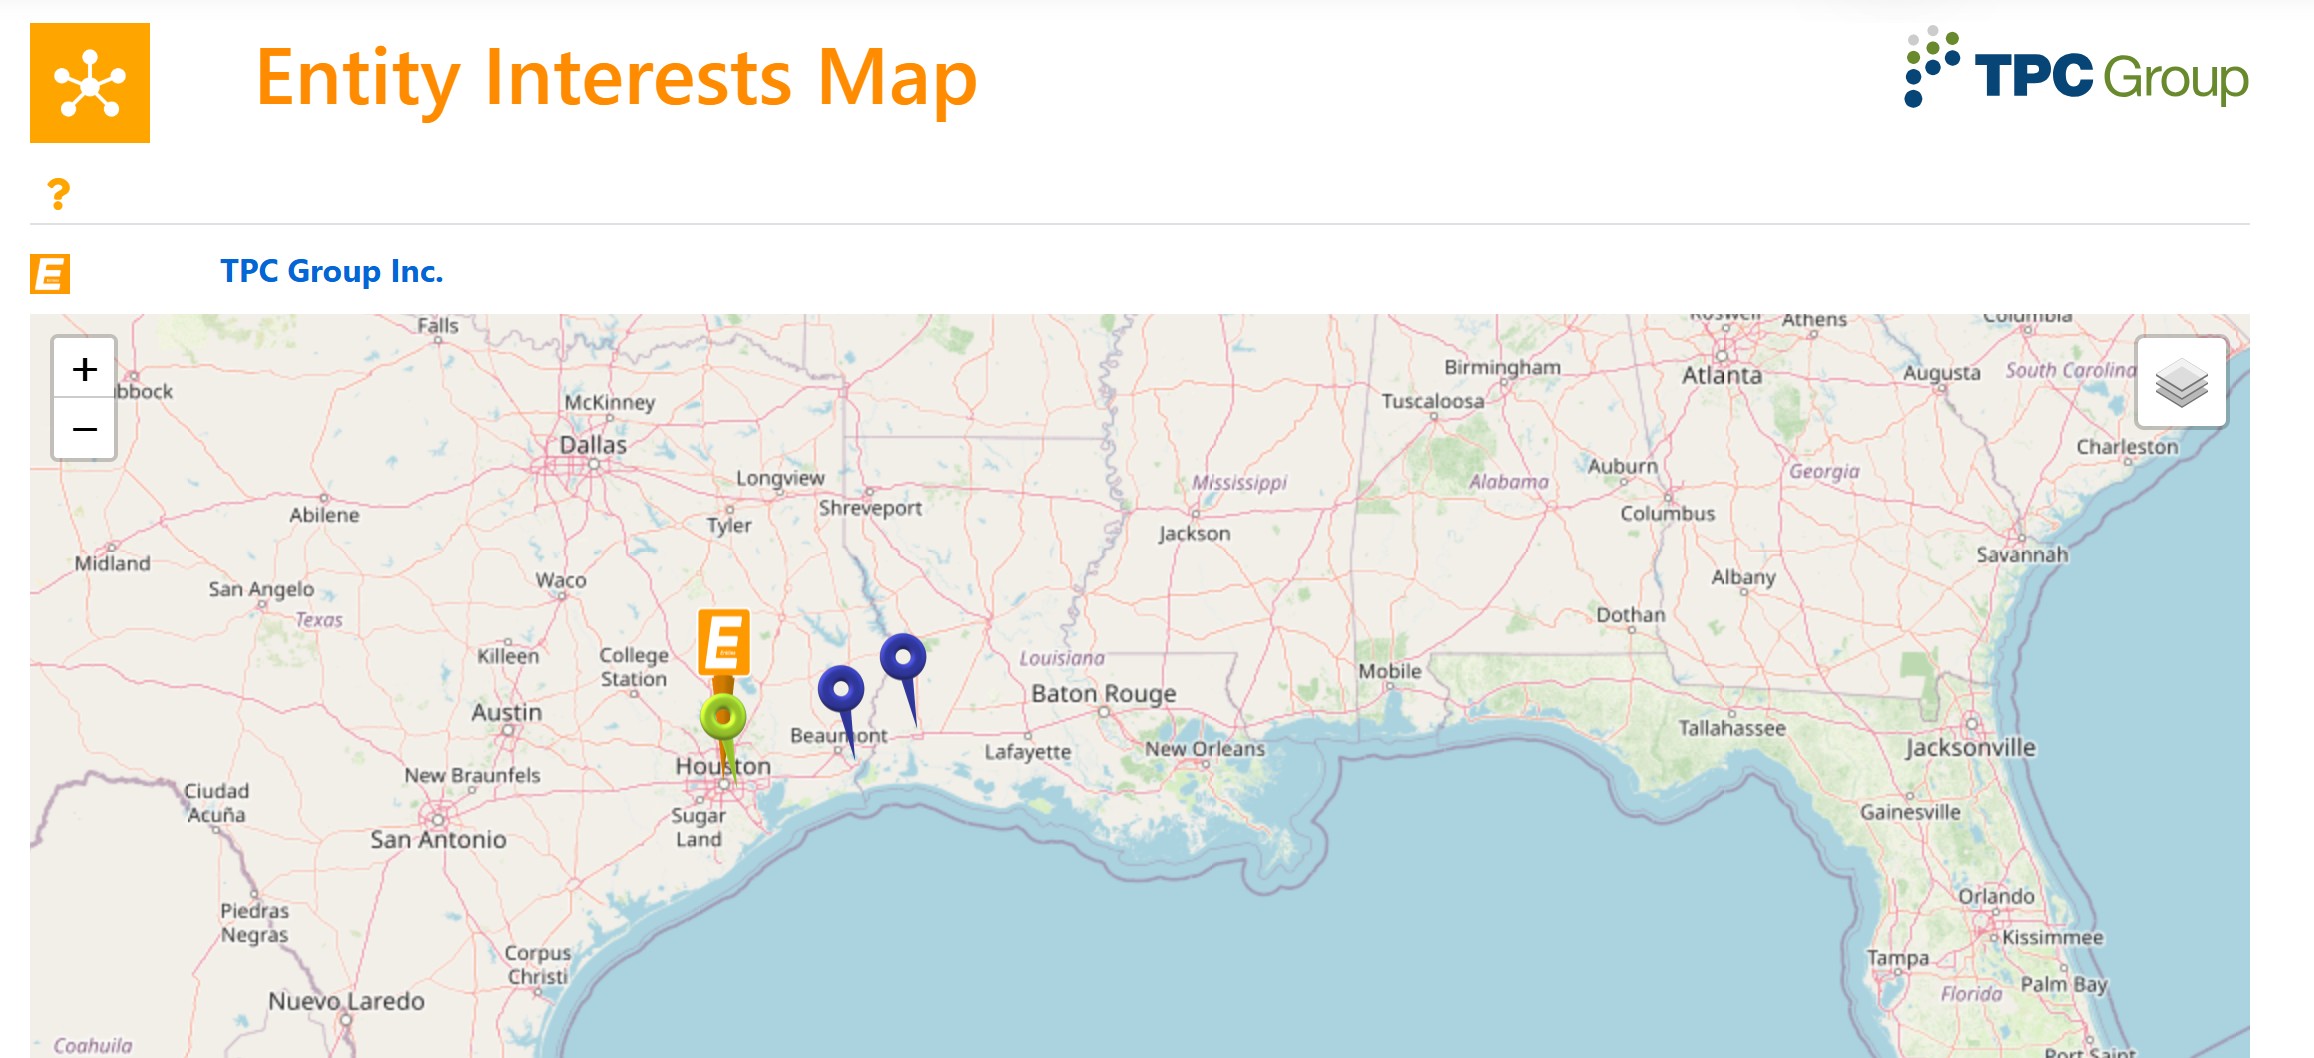Viewport: 2314px width, 1058px height.
Task: Click the orange network hub icon
Action: point(90,83)
